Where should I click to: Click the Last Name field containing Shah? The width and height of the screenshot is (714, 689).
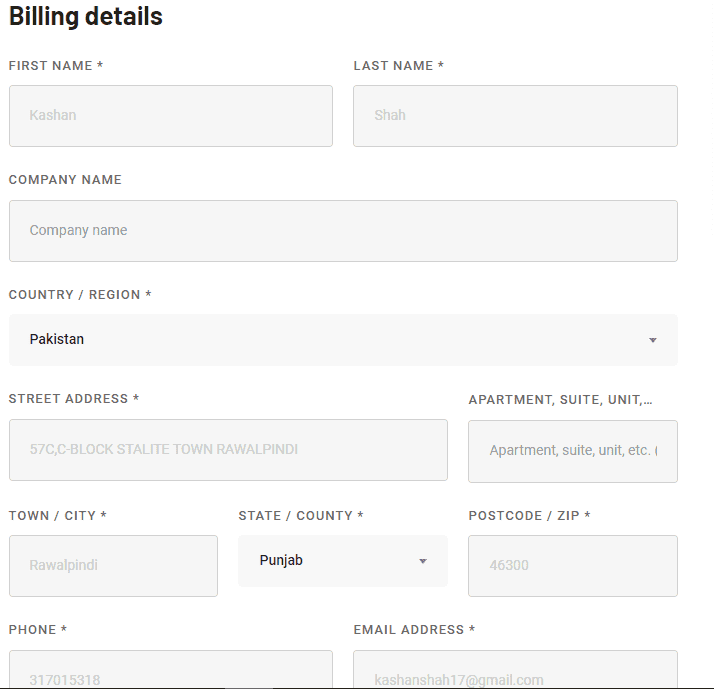click(x=515, y=116)
